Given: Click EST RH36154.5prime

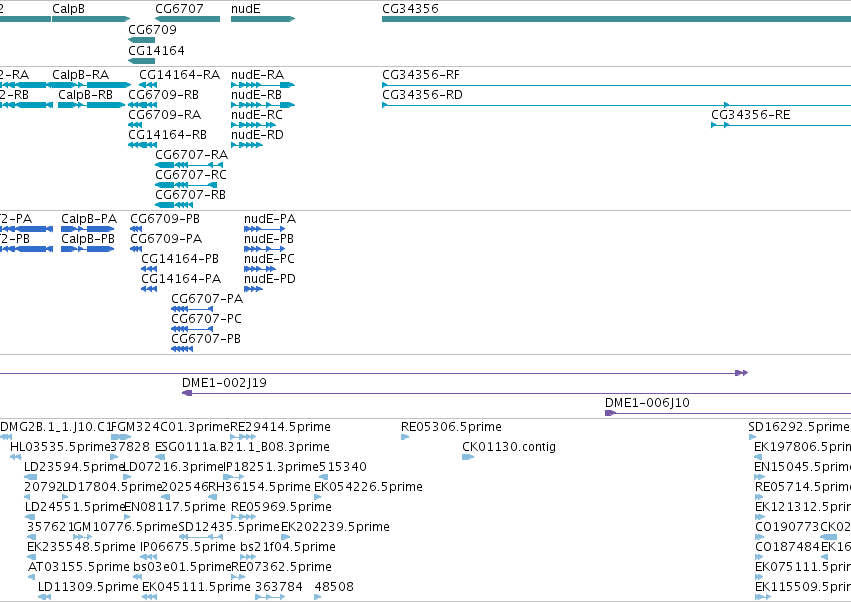Looking at the screenshot, I should (x=213, y=497).
